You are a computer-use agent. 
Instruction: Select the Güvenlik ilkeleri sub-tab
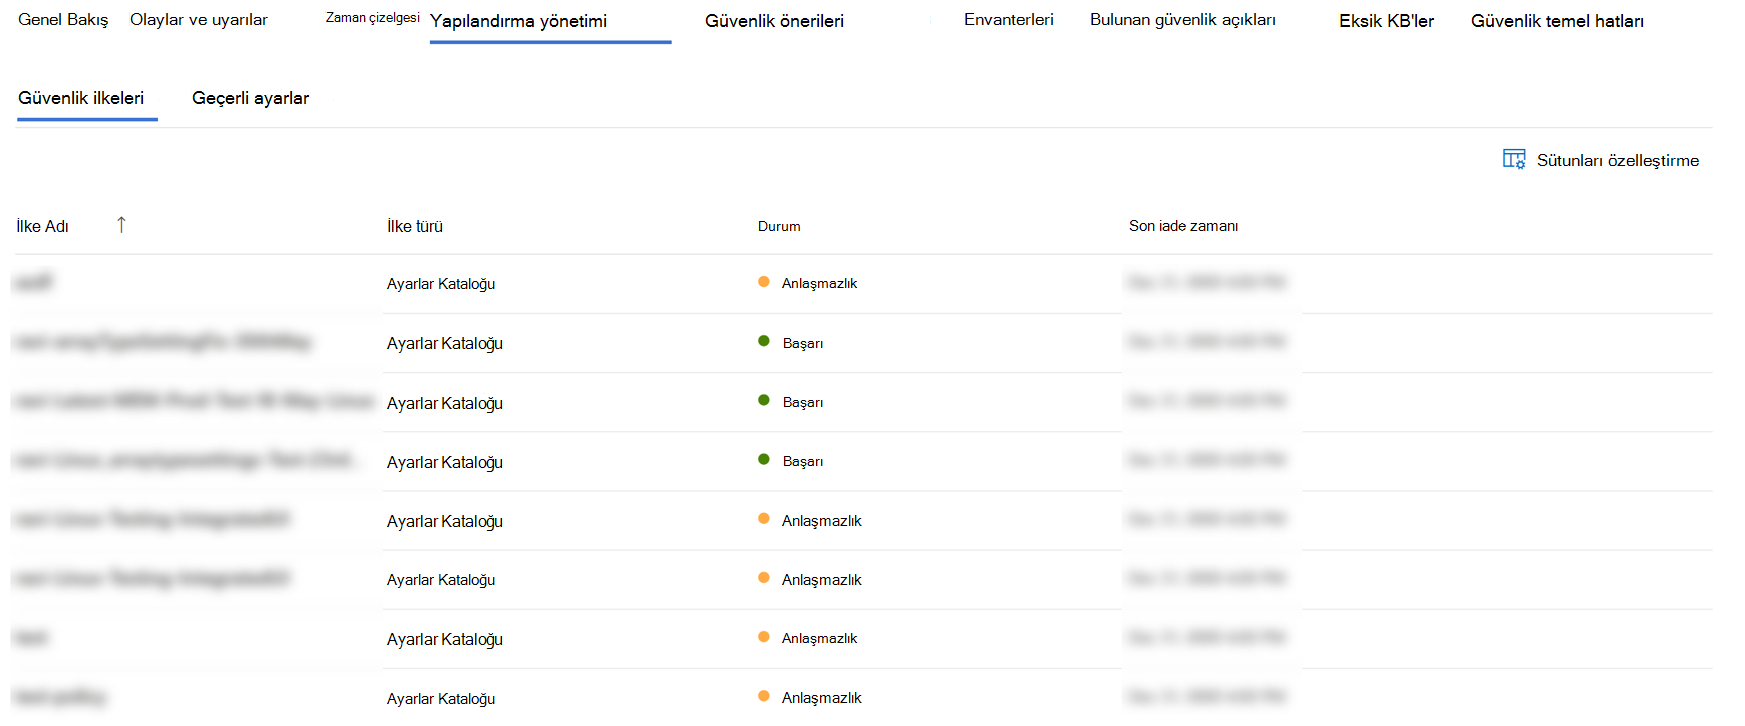click(x=81, y=98)
